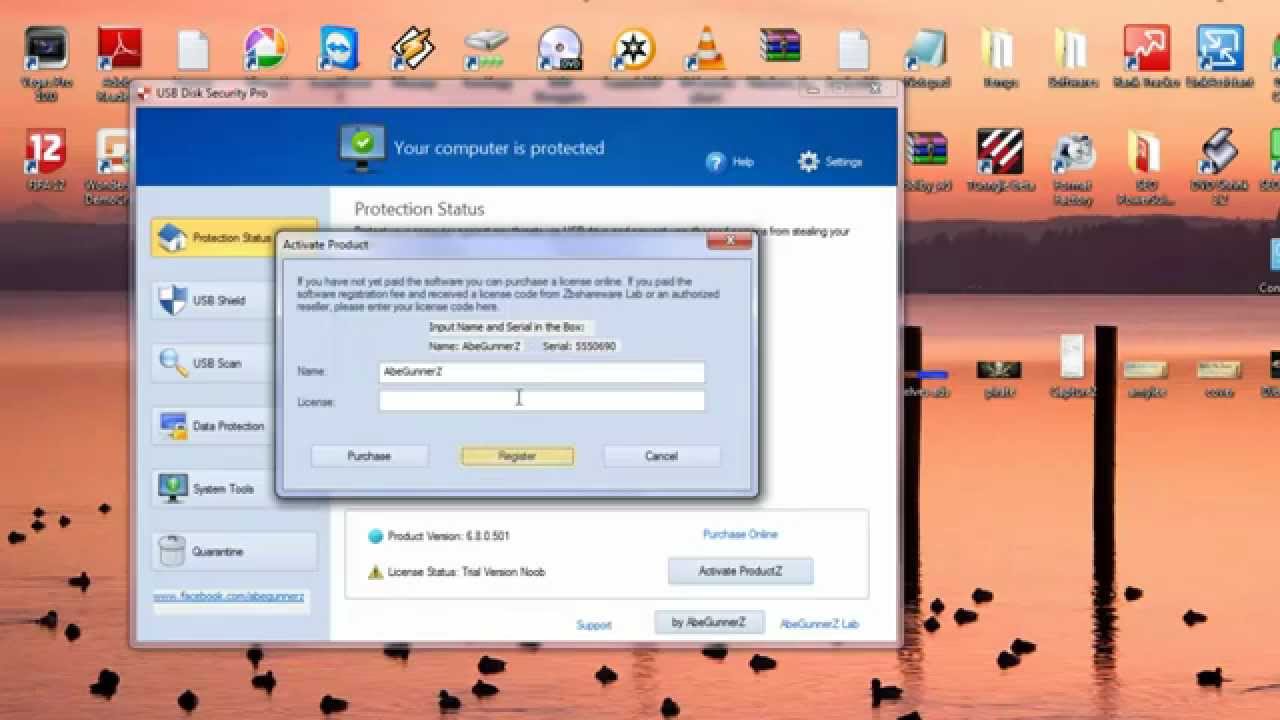
Task: Select the Winamp desktop icon
Action: coord(412,50)
